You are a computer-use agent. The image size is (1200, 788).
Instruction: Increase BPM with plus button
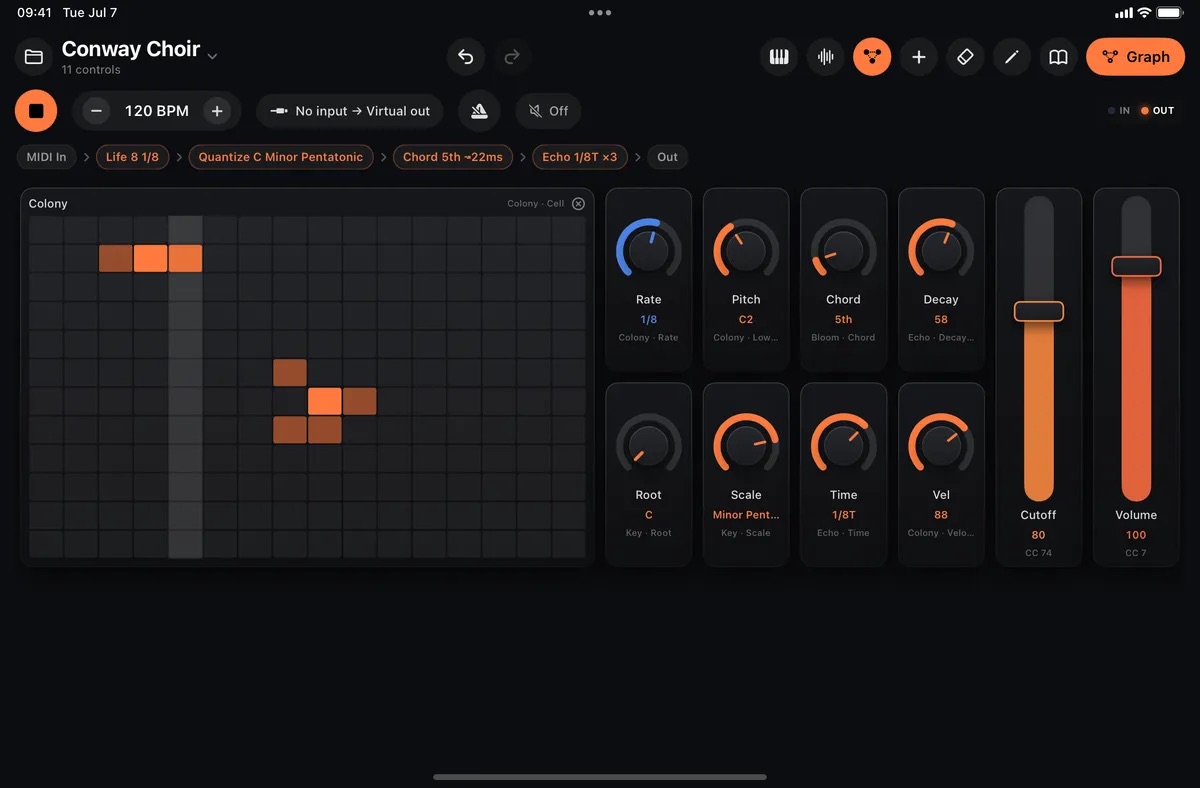coord(217,111)
